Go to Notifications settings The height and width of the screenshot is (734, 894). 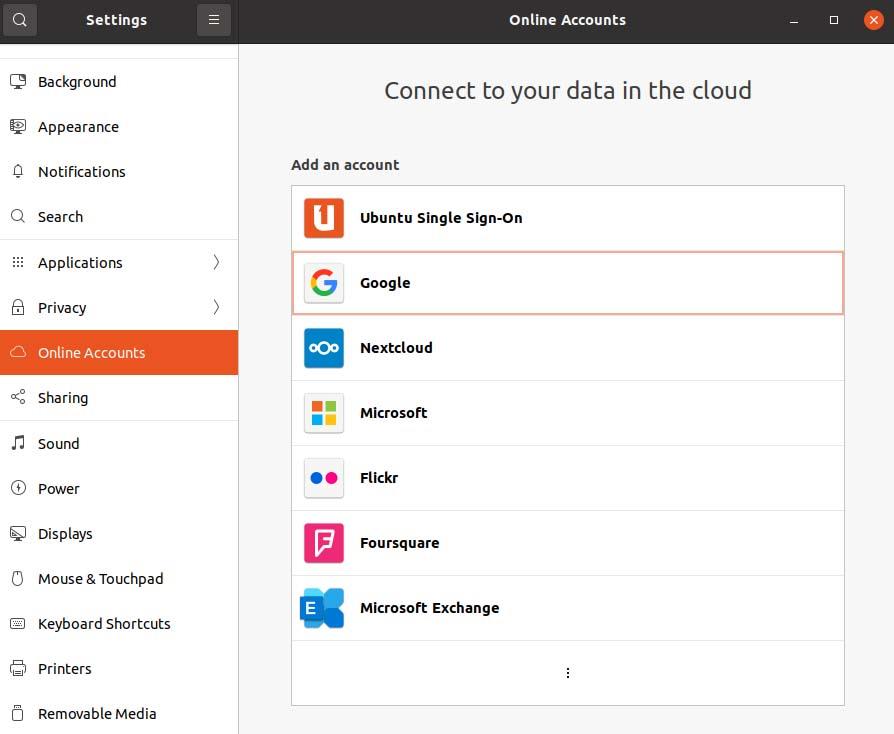coord(119,172)
